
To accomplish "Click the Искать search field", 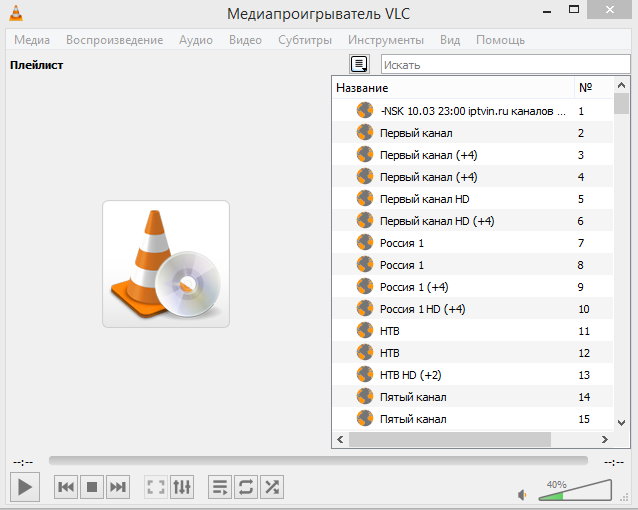I will point(505,64).
